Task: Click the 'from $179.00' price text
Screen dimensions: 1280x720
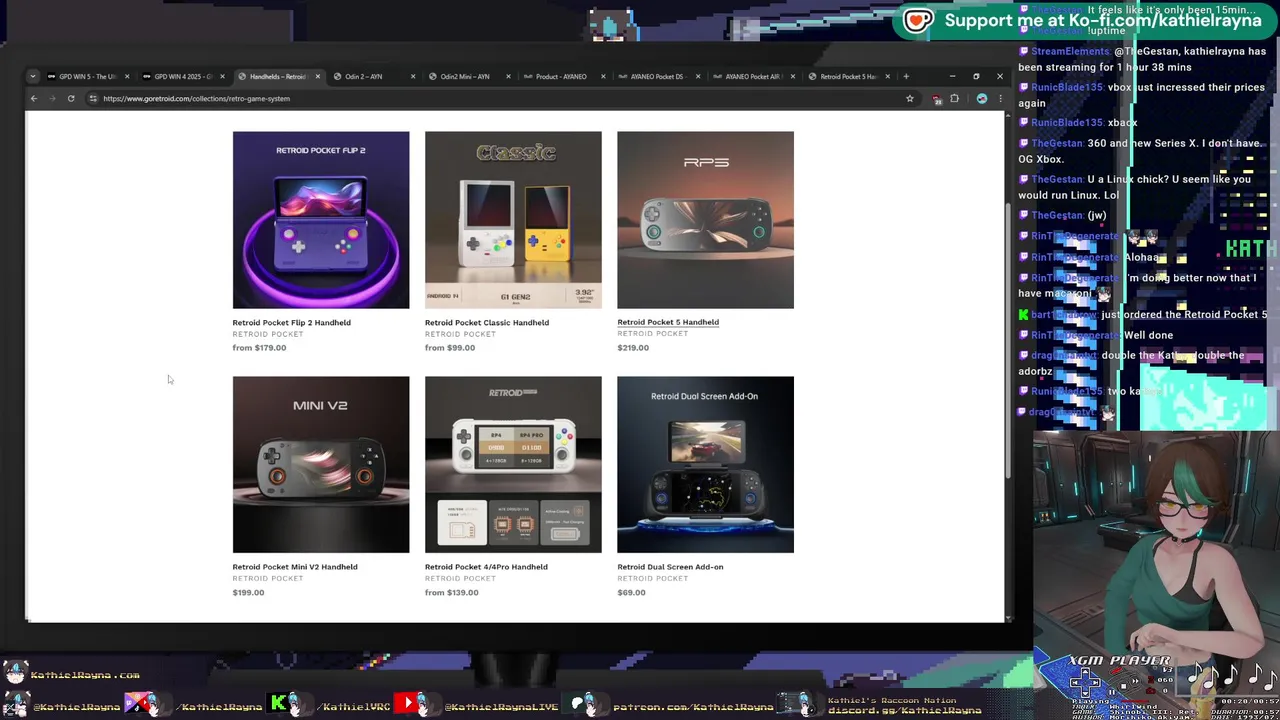Action: coord(259,348)
